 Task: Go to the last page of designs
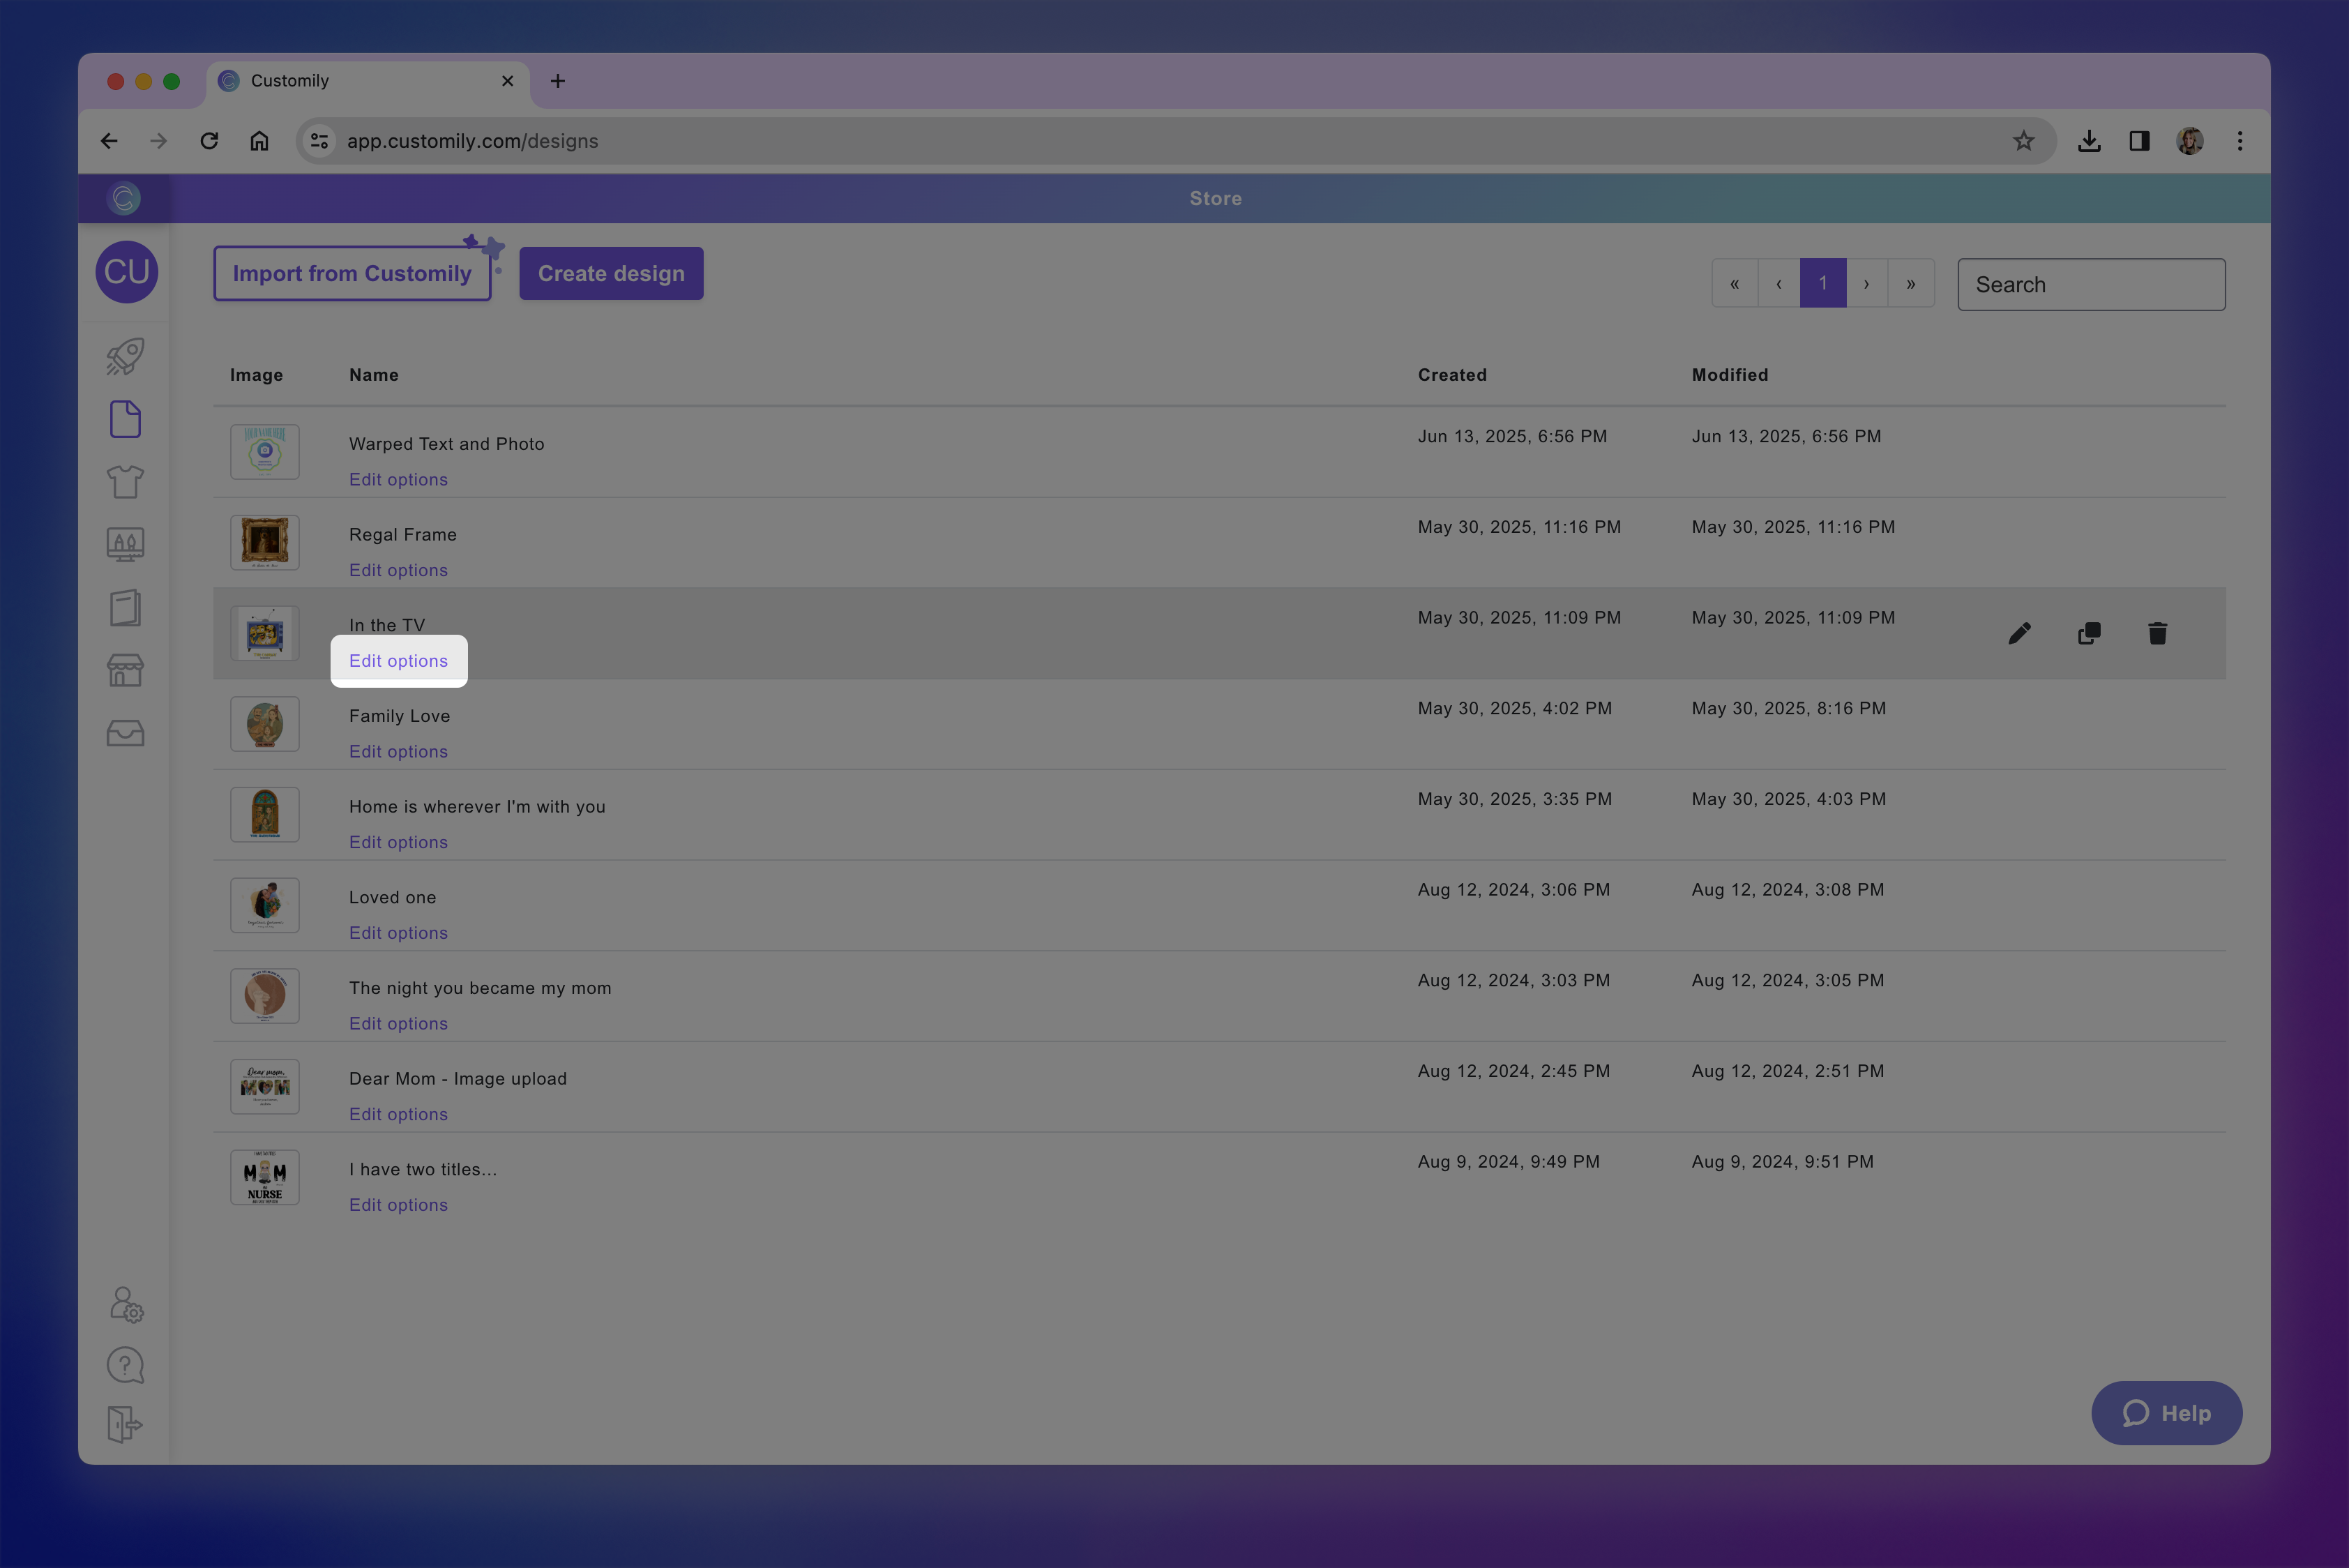(x=1910, y=284)
